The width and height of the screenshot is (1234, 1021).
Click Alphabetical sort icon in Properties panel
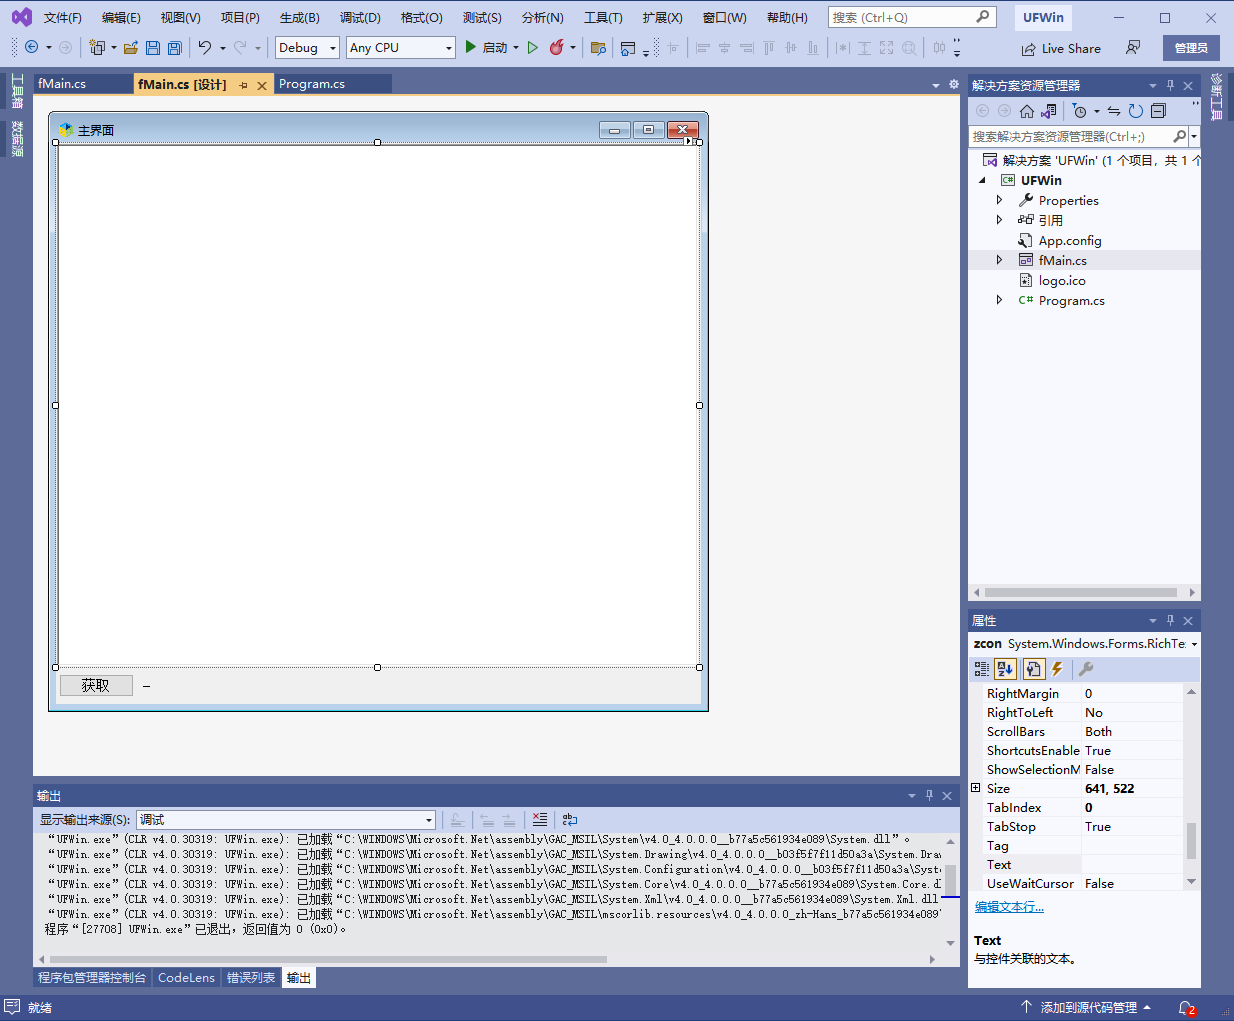[1006, 669]
